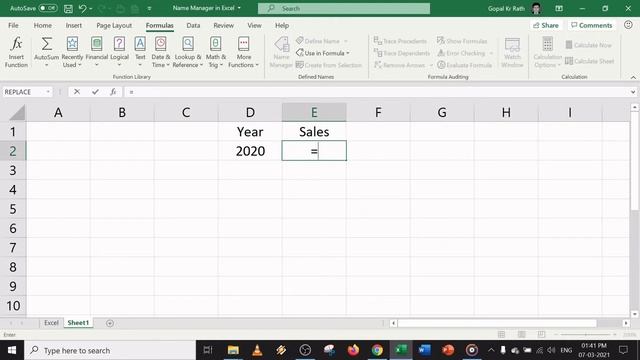640x360 pixels.
Task: Select row 2 header
Action: [13, 151]
